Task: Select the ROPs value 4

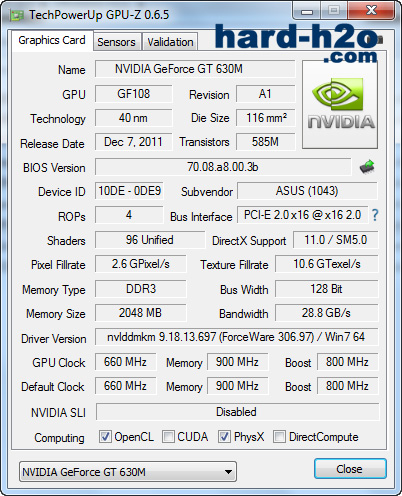Action: (x=129, y=215)
